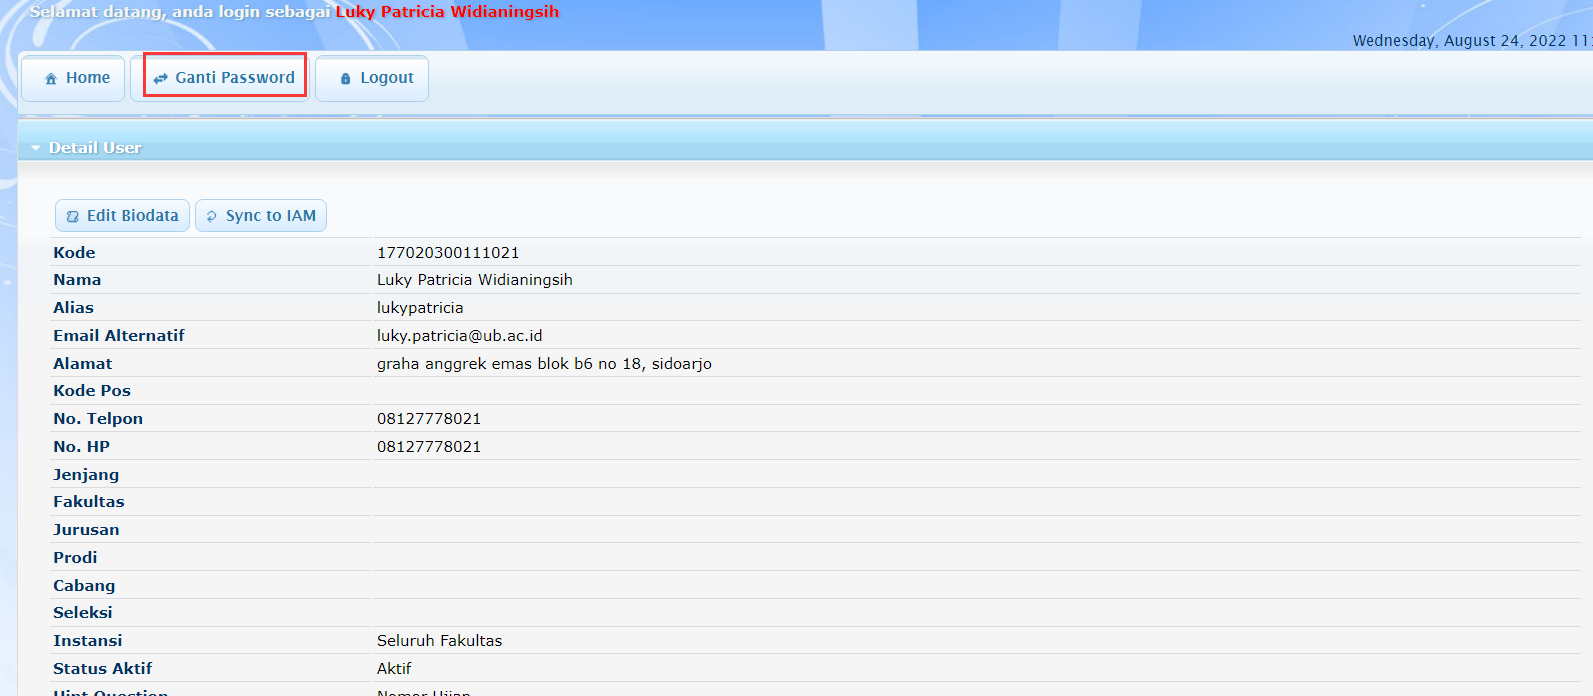Click the swap arrows icon beside Ganti Password
The image size is (1593, 696).
point(160,79)
